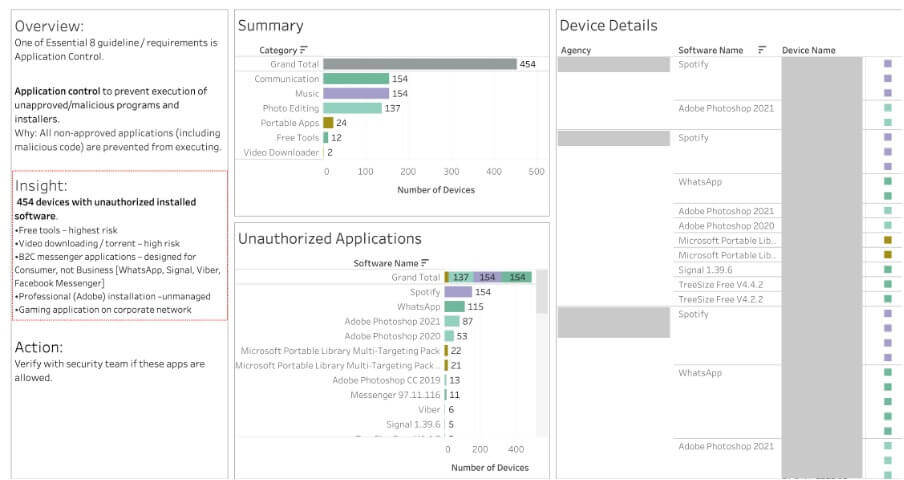
Task: Select the gray Grand Total bar showing 454
Action: [x=420, y=64]
